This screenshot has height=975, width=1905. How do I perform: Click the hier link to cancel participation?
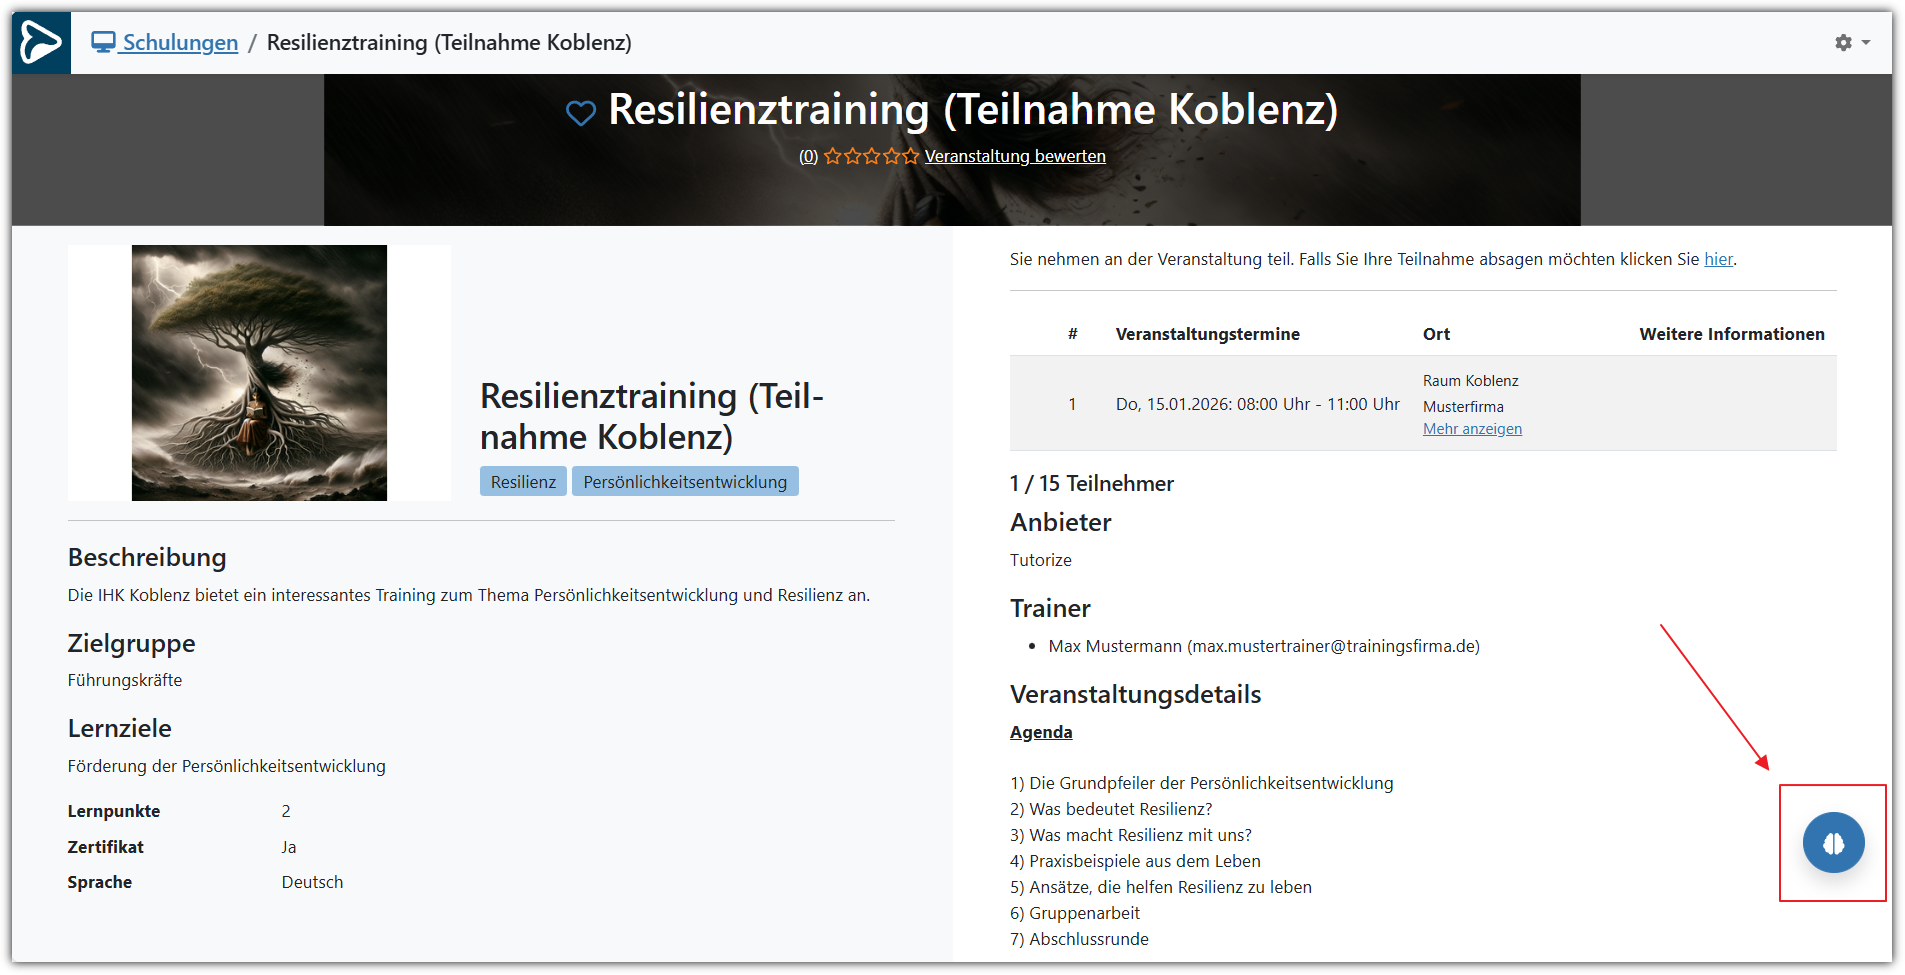point(1718,259)
